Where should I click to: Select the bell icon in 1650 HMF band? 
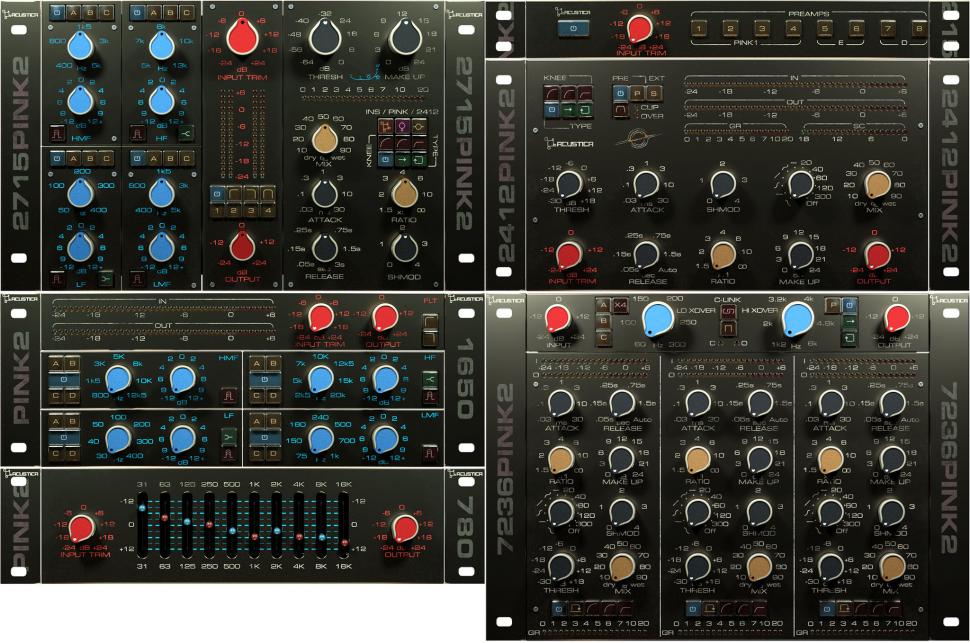tap(229, 395)
